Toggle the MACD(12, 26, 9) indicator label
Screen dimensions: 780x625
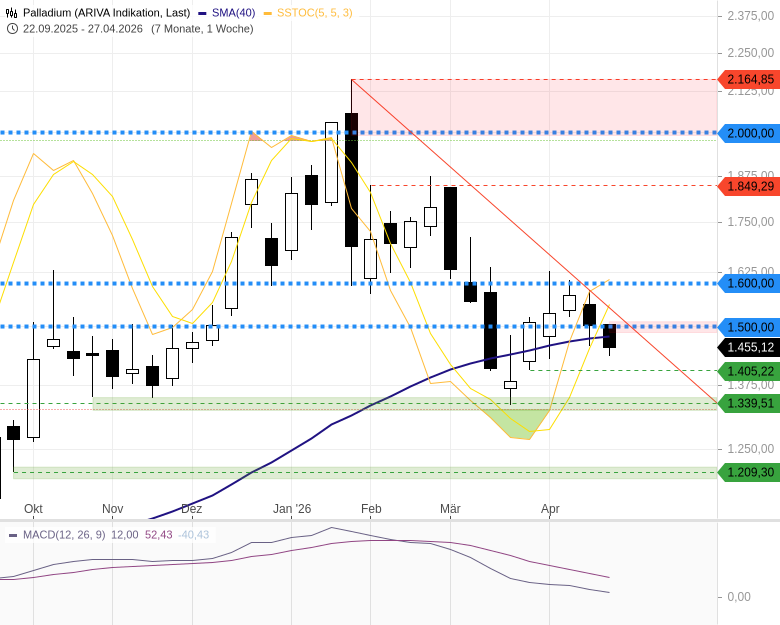pos(64,535)
